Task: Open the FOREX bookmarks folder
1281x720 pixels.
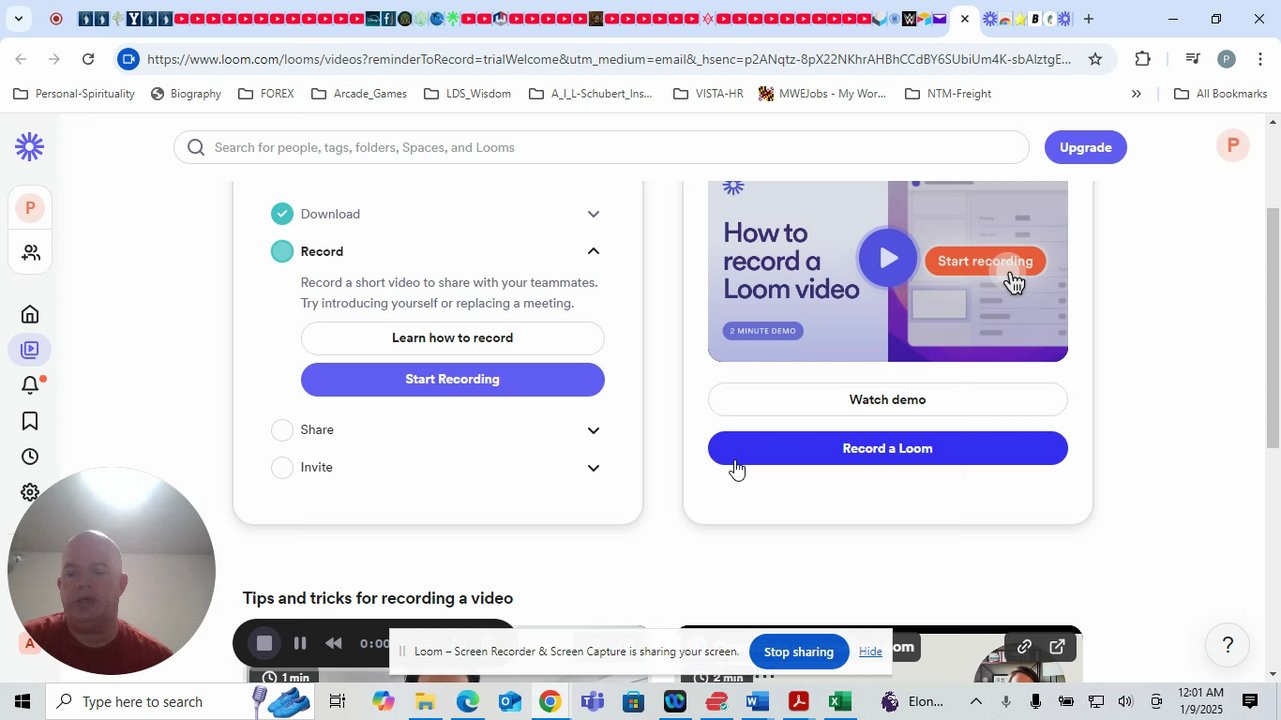Action: tap(266, 94)
